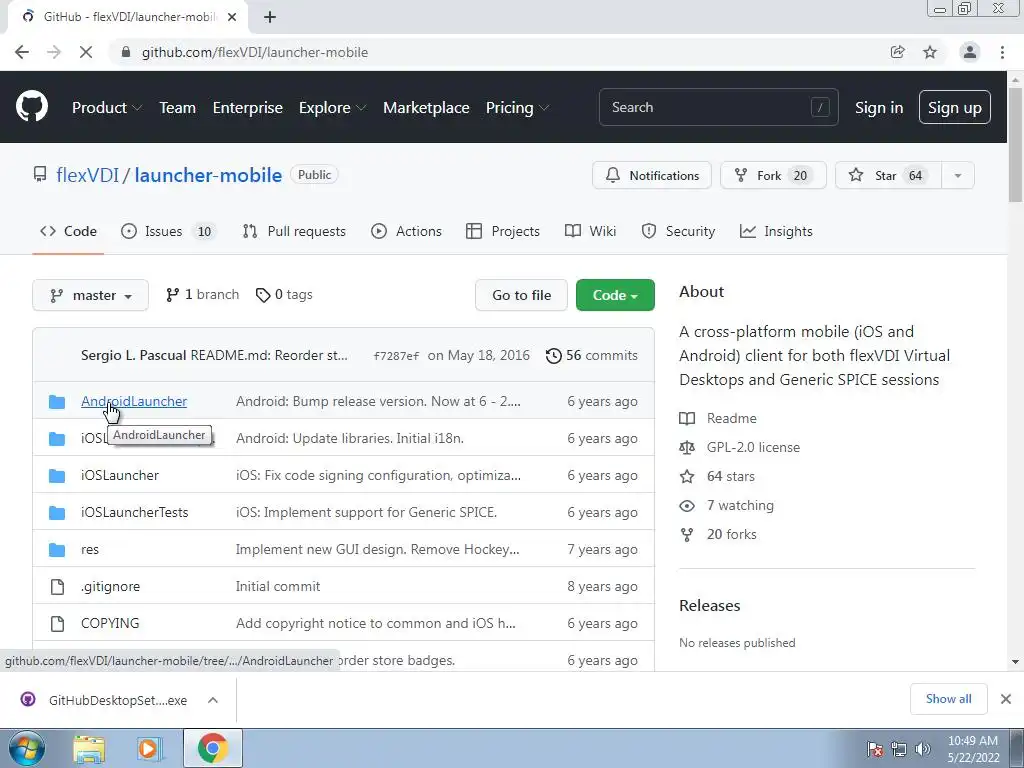Image resolution: width=1024 pixels, height=768 pixels.
Task: Click the network tray icon
Action: coord(899,749)
